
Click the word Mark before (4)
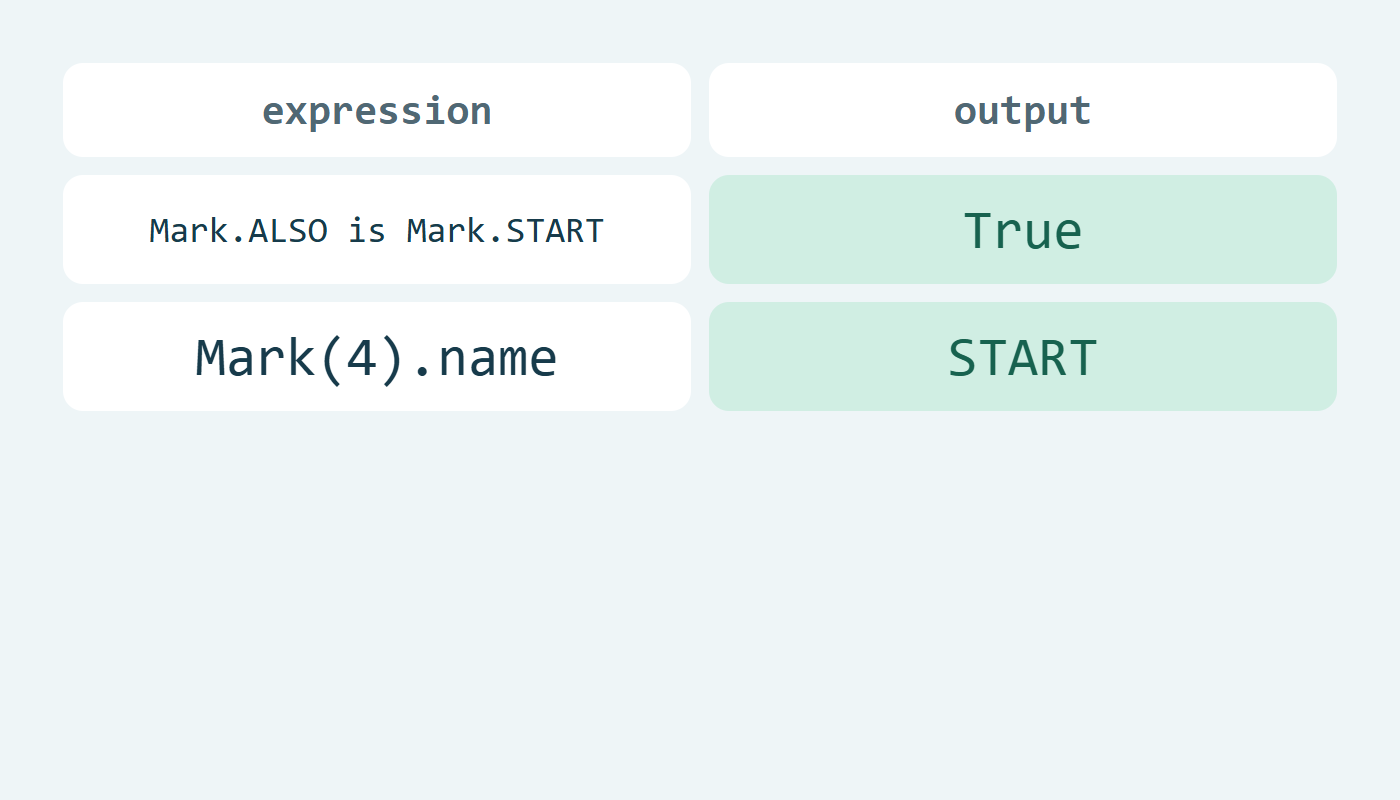tap(255, 358)
